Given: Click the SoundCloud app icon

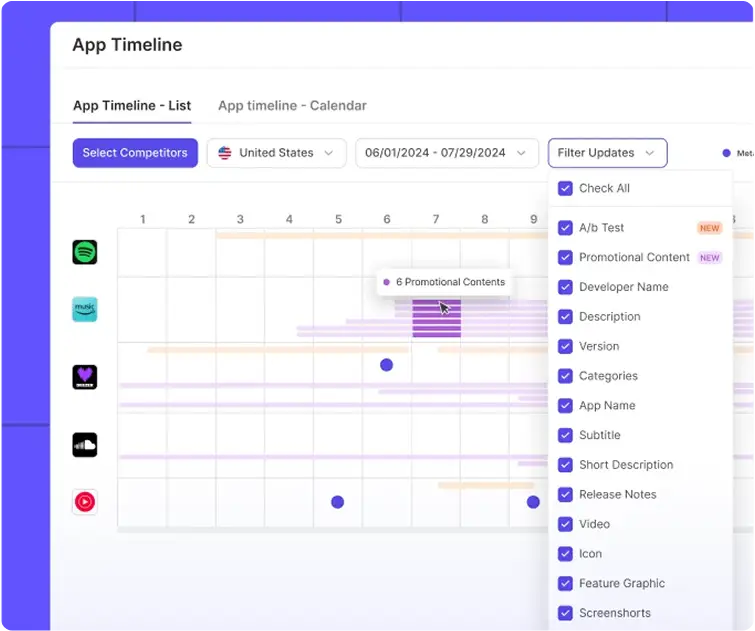Looking at the screenshot, I should pos(85,445).
